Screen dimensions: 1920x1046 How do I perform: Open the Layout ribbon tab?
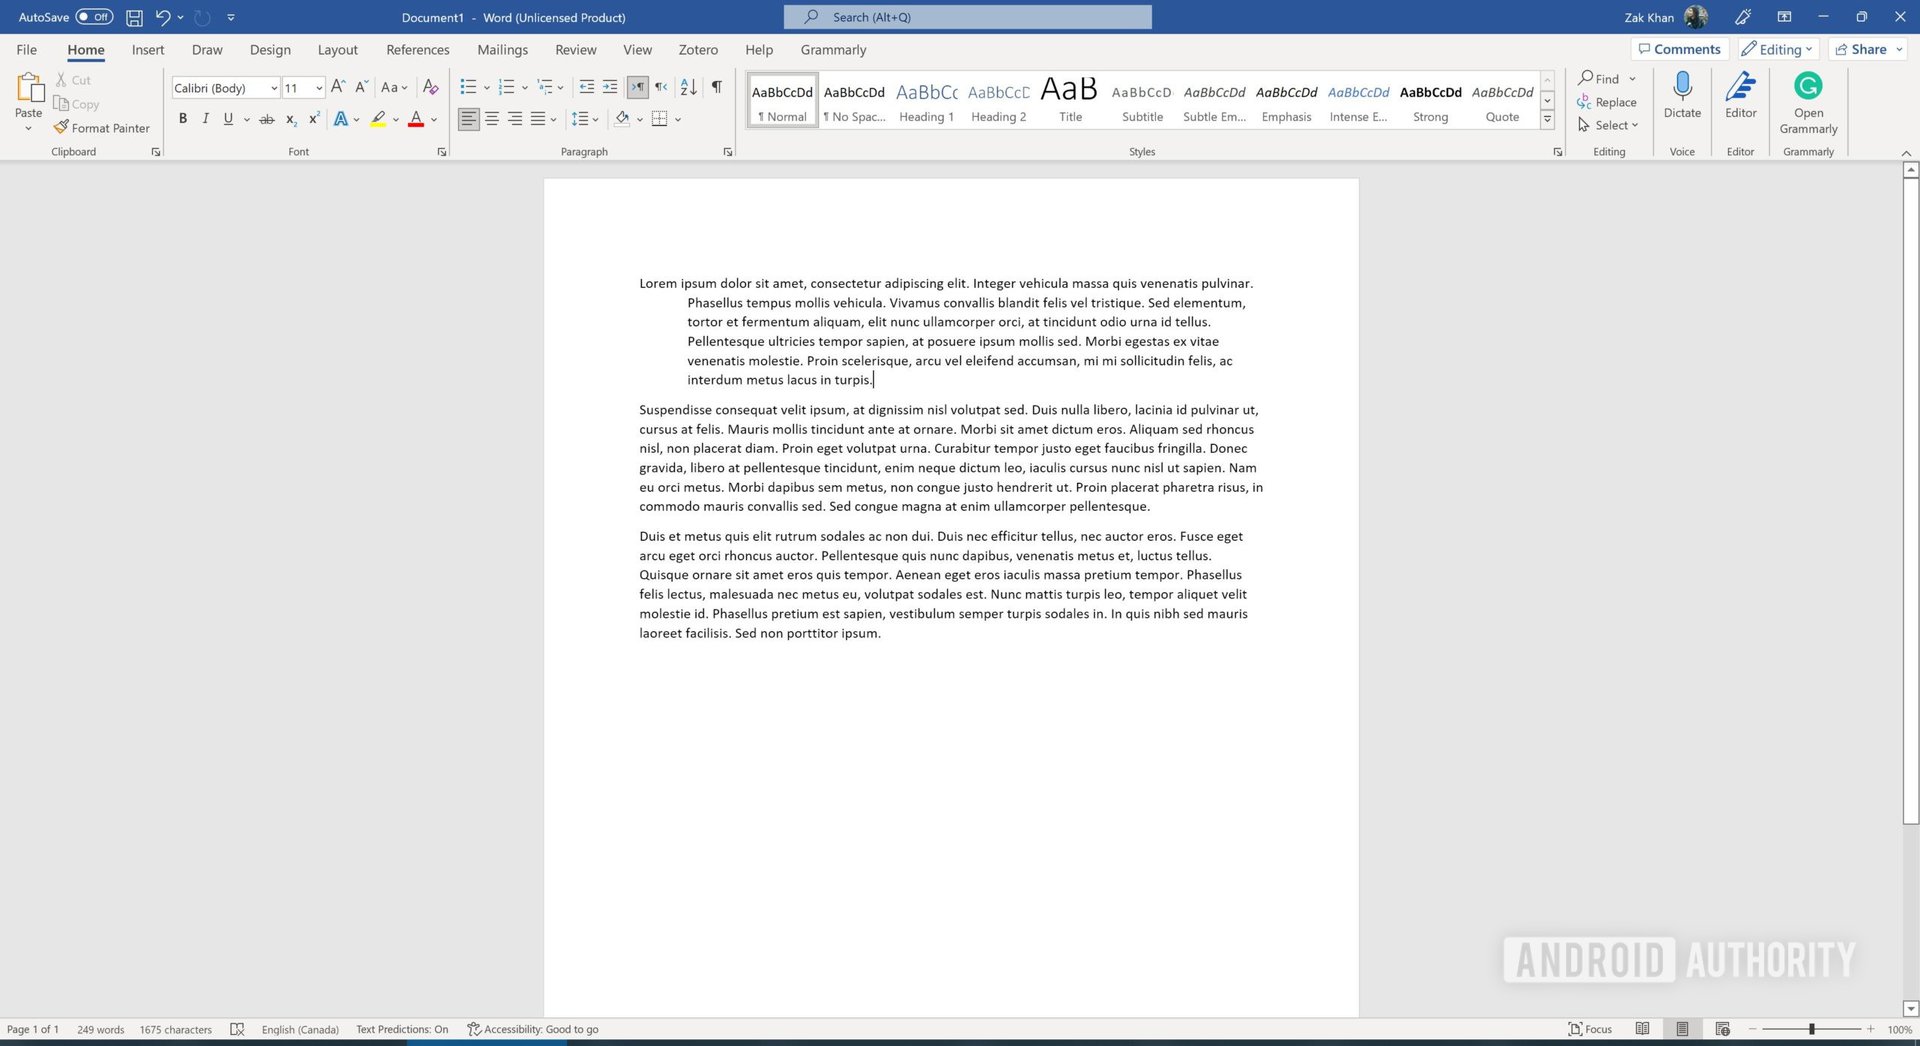[337, 50]
